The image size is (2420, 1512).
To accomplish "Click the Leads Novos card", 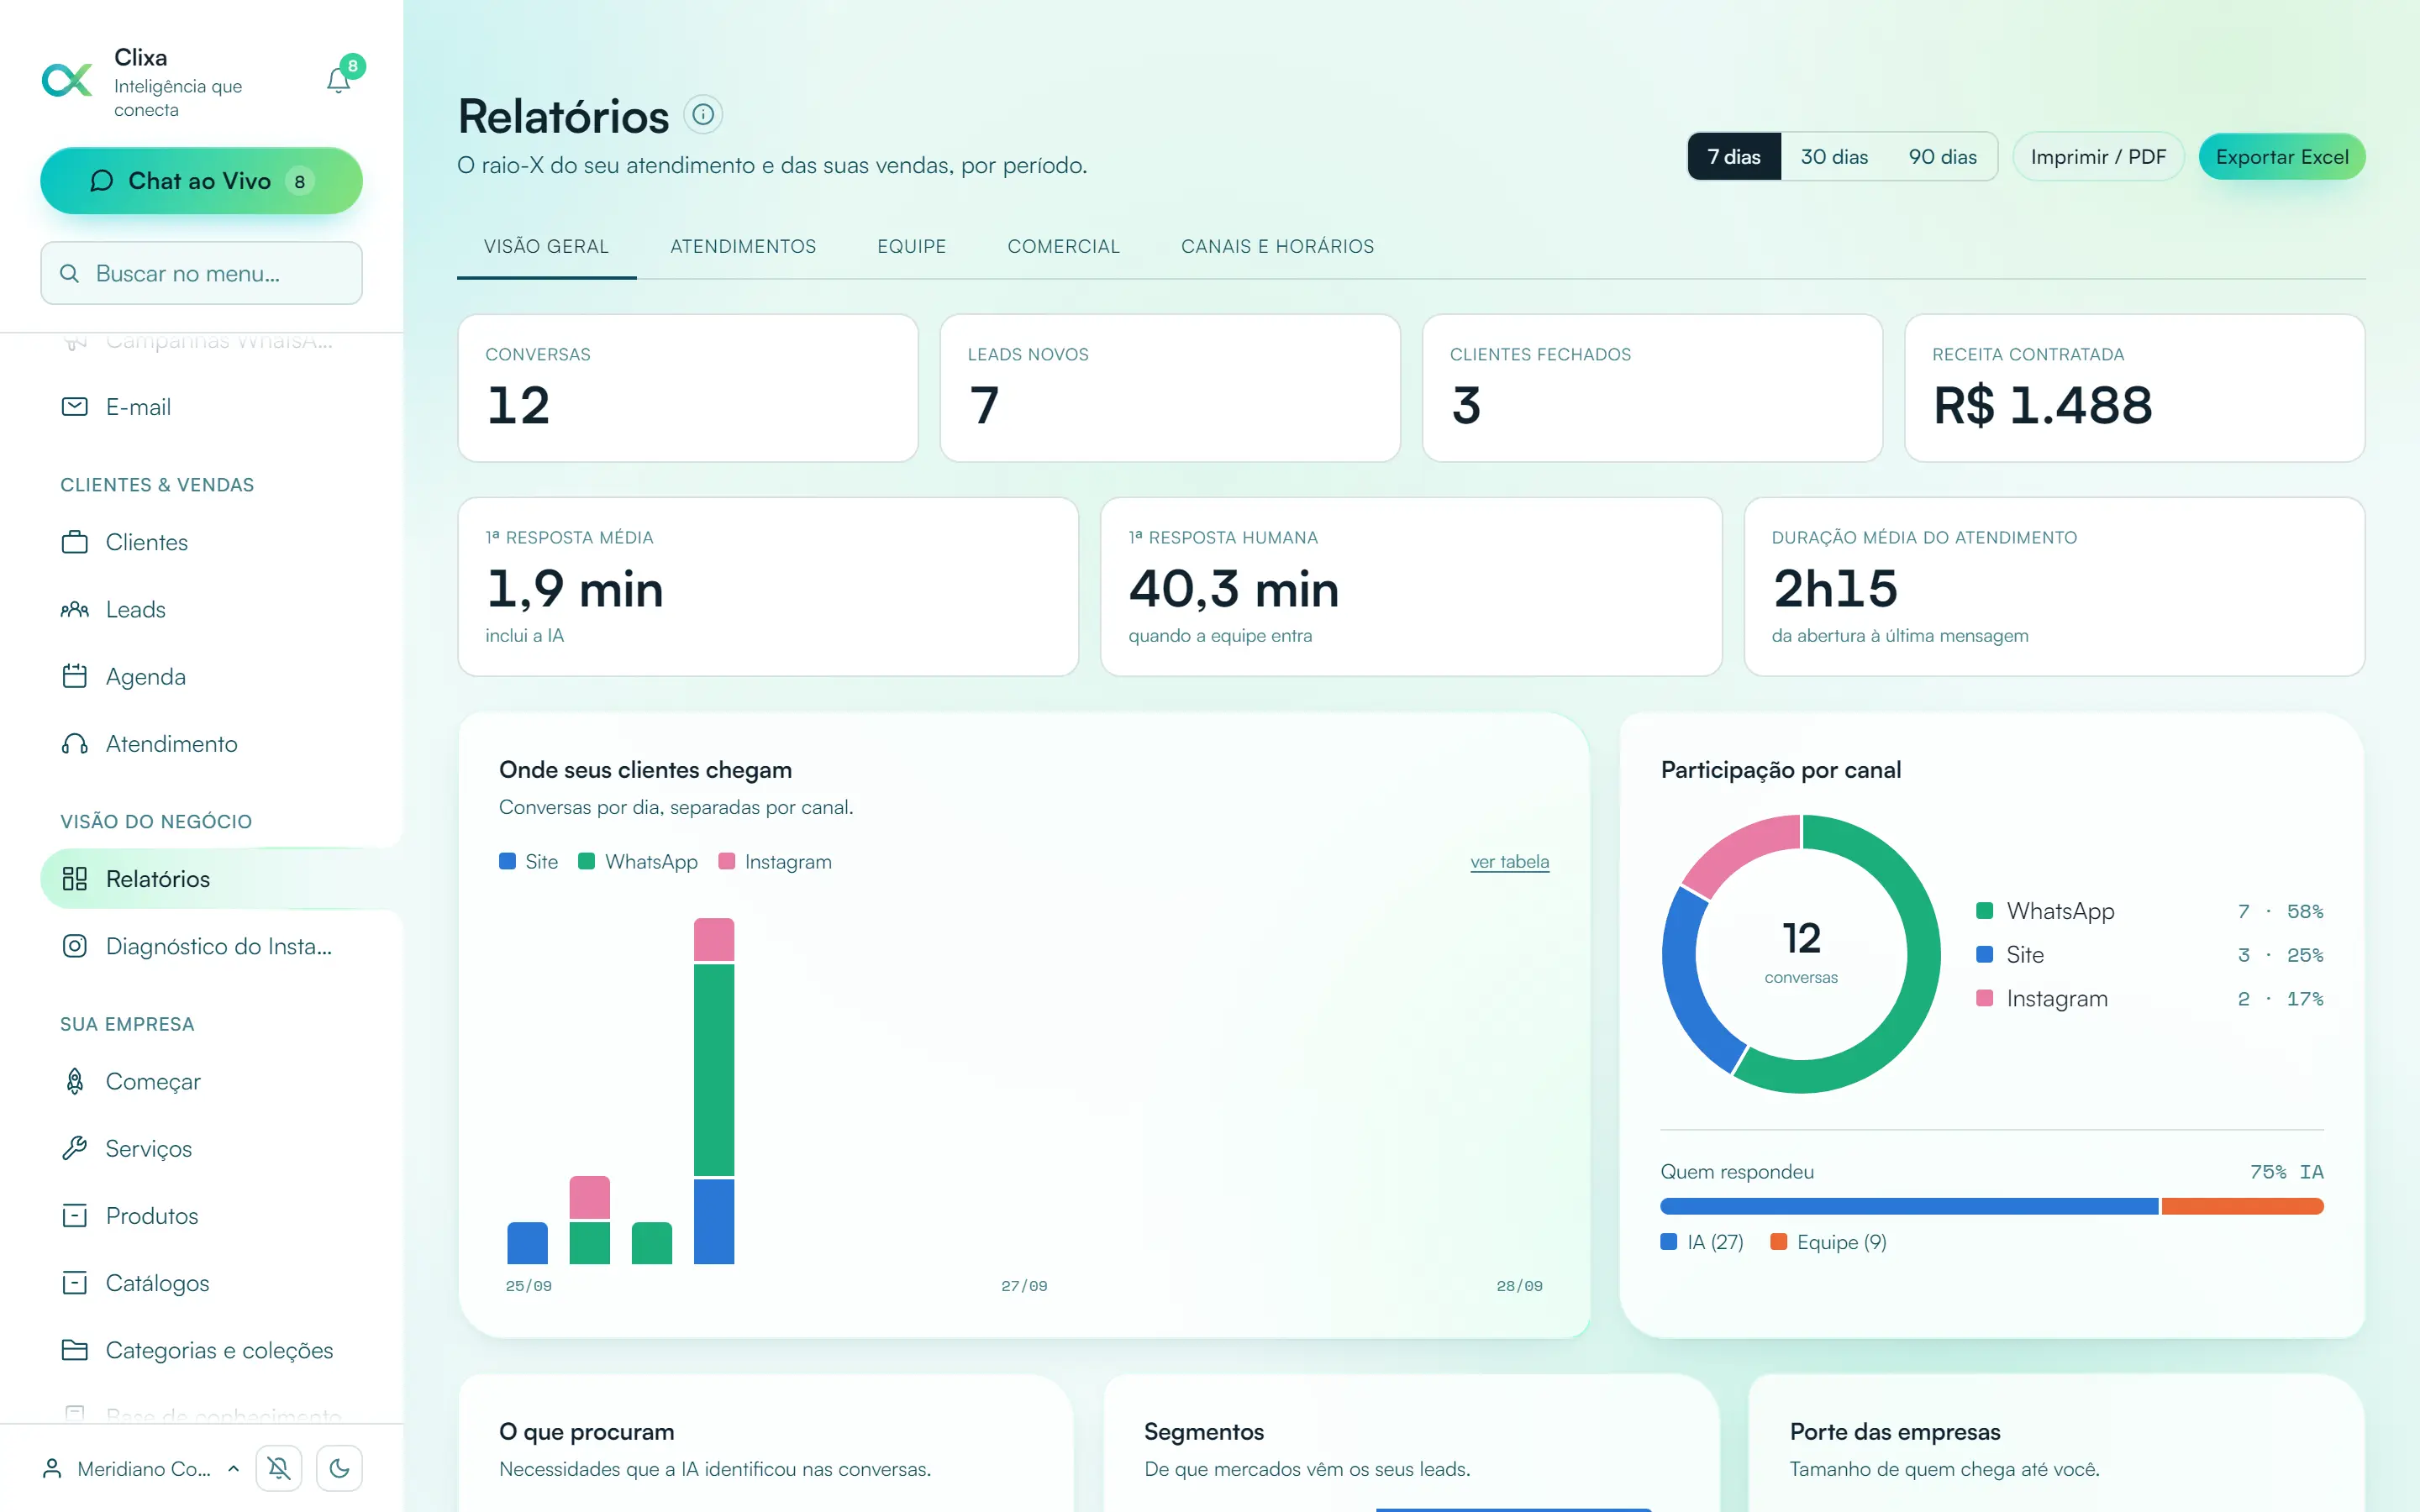I will 1170,388.
